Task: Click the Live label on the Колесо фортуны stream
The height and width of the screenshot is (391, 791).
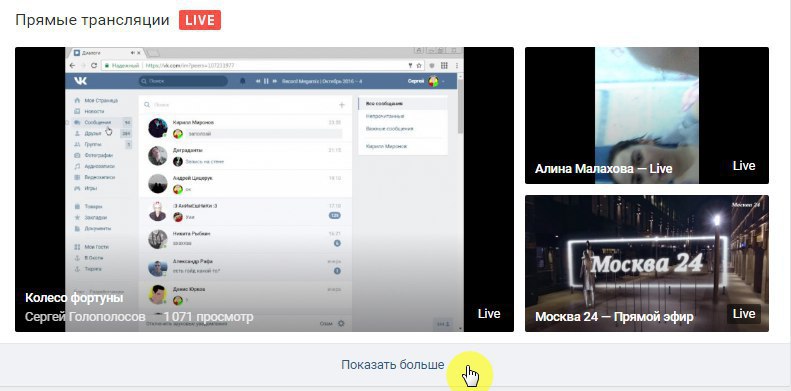Action: 489,314
